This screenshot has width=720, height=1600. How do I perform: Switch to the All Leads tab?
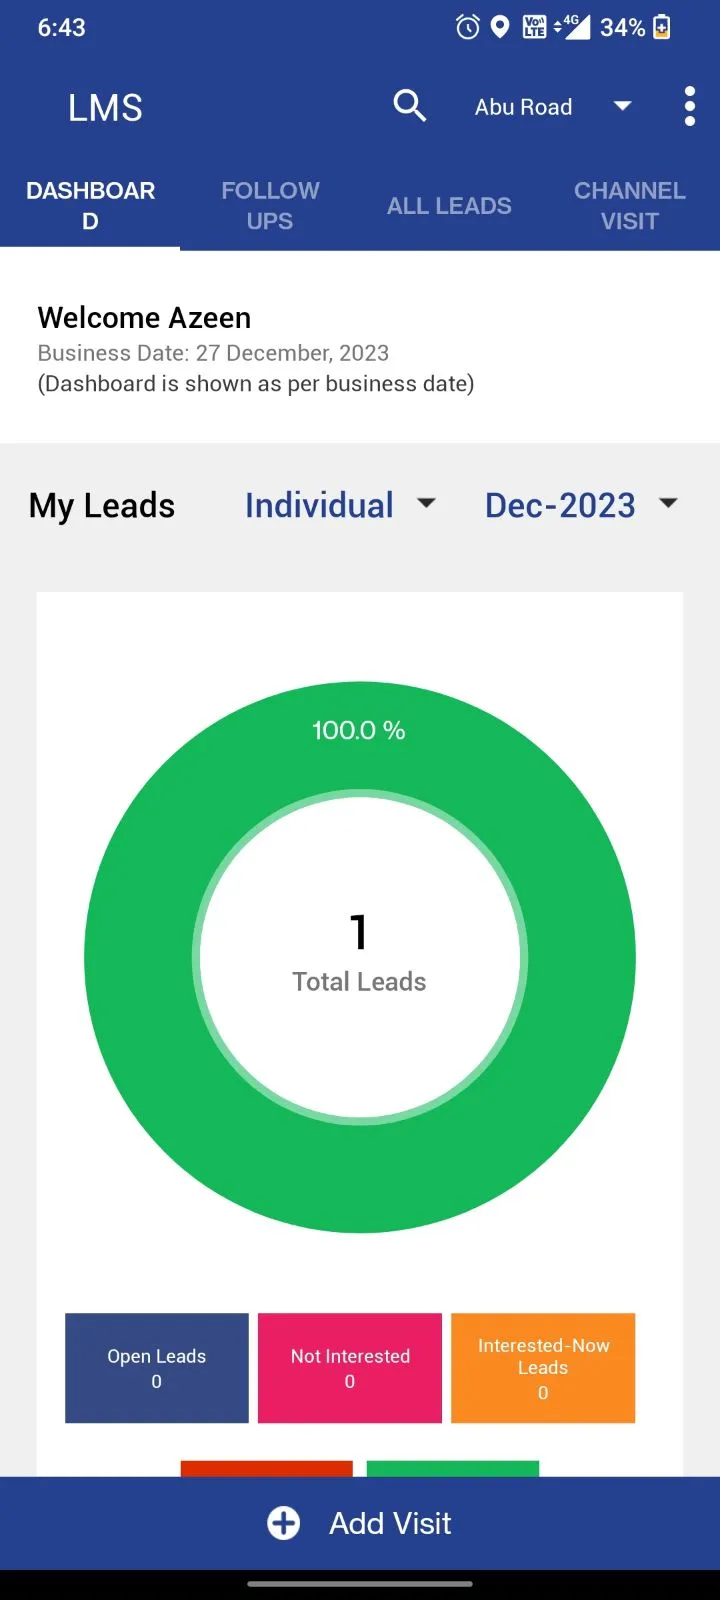(x=450, y=206)
